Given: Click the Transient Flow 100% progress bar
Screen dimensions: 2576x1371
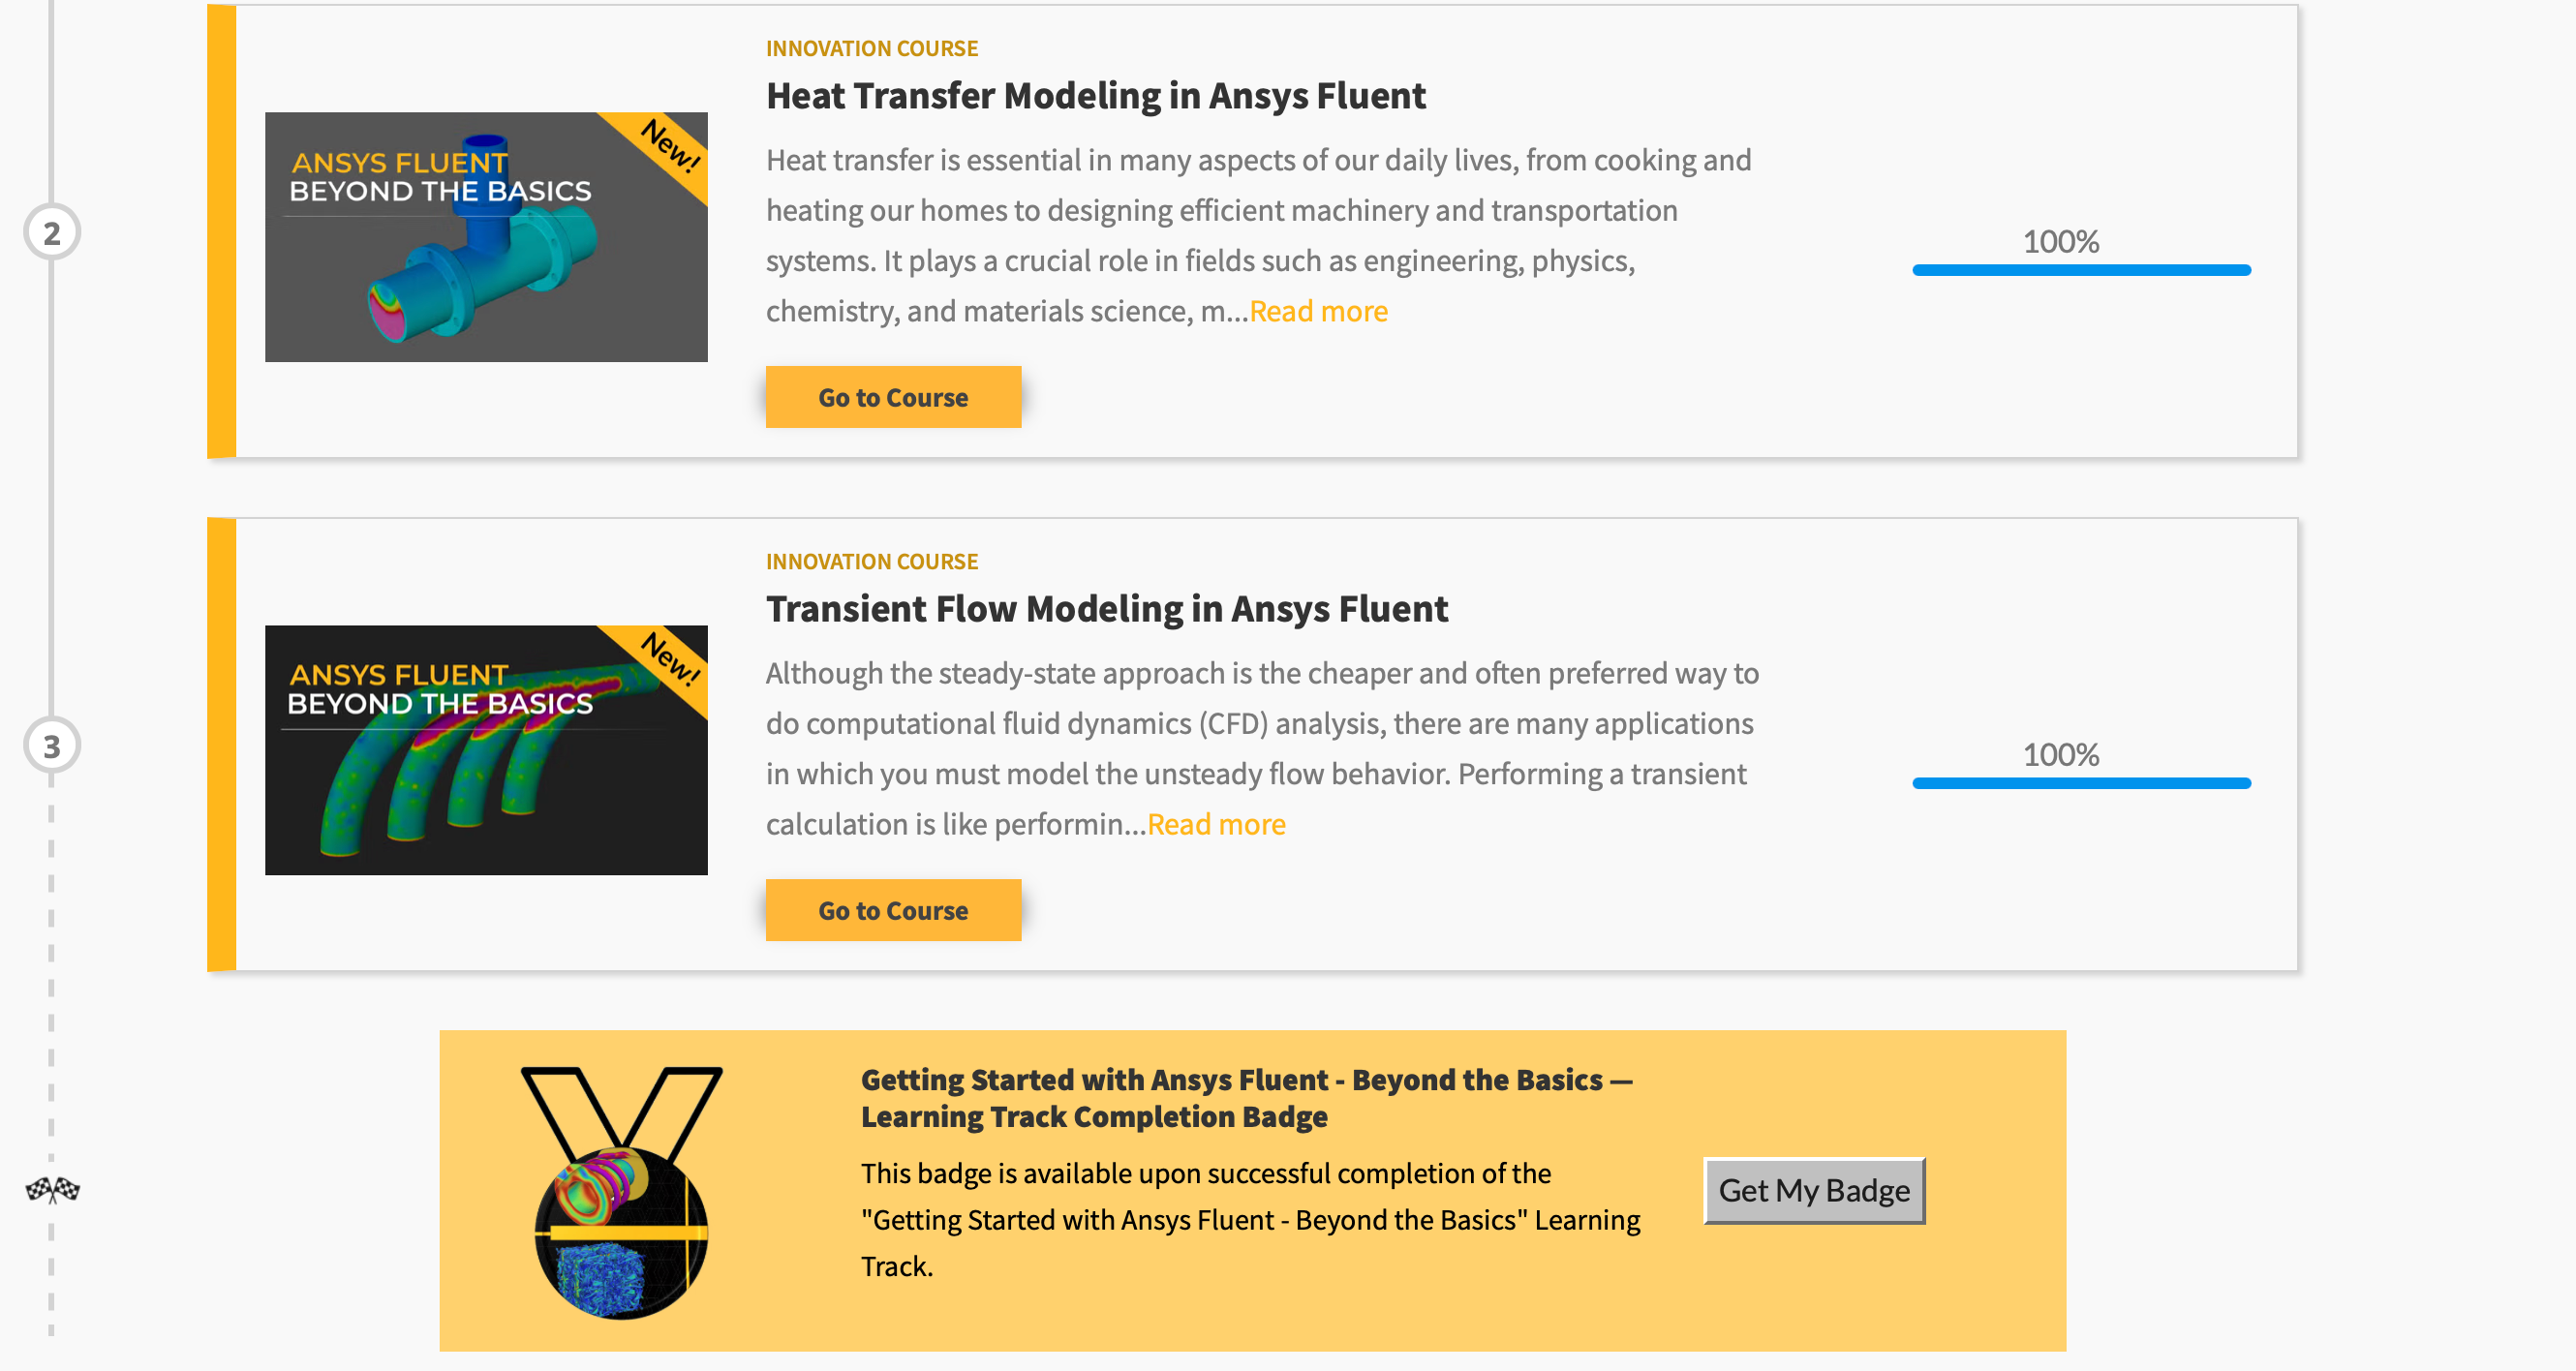Looking at the screenshot, I should point(2081,783).
